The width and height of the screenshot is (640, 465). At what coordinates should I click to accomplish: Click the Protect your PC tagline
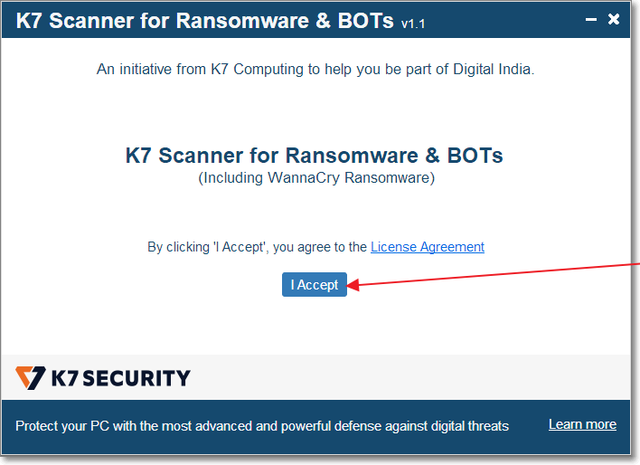click(x=262, y=426)
